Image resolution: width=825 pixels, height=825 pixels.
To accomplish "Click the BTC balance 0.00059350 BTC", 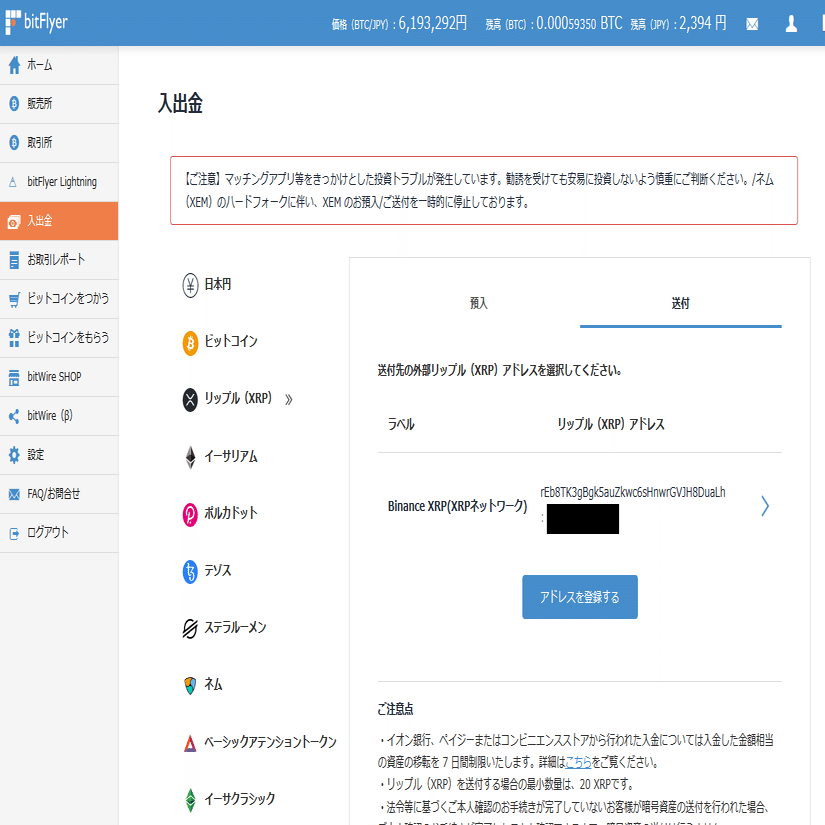I will [x=579, y=23].
